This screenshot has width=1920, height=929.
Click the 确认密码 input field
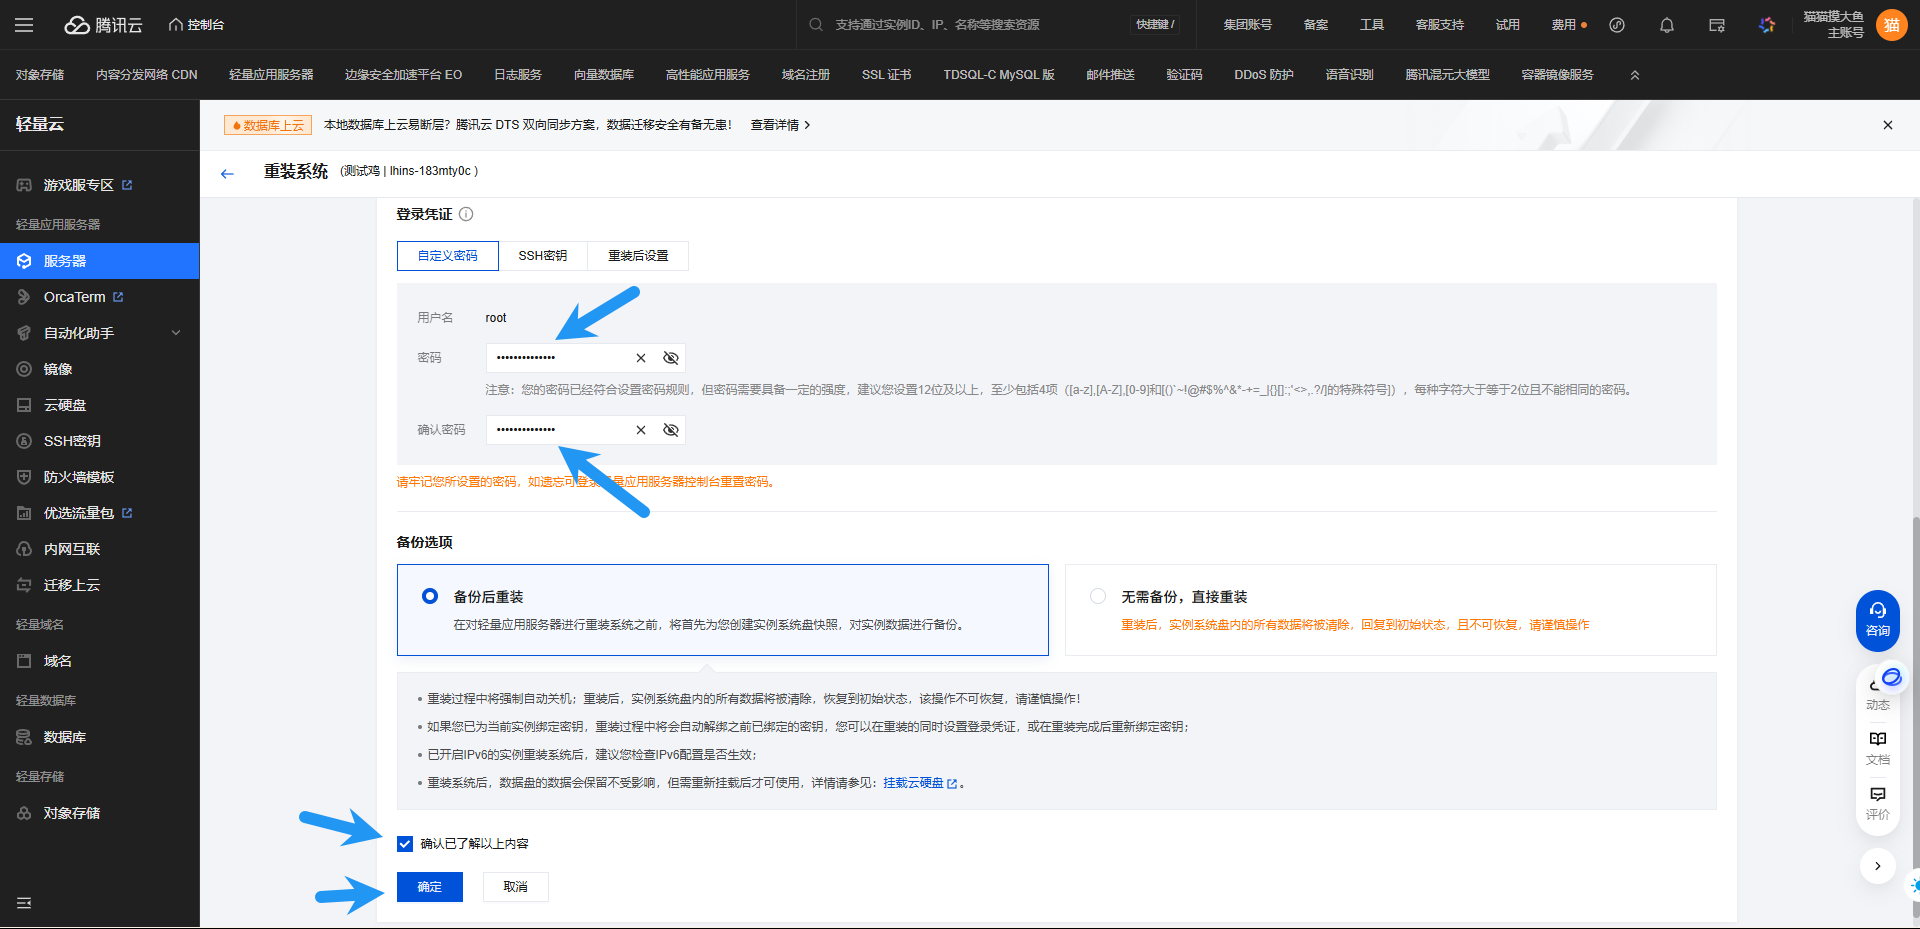560,430
